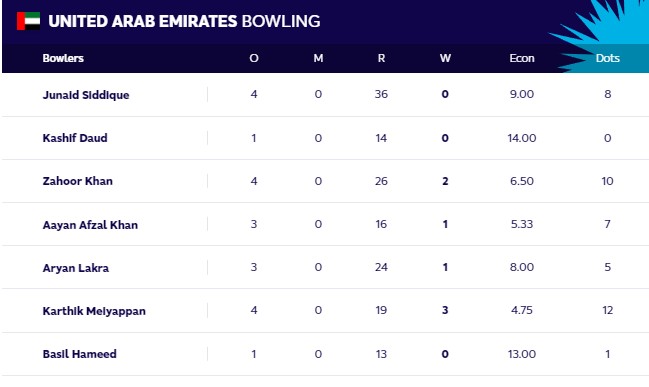Open Junaid Siddique's player profile
The image size is (649, 387).
point(86,95)
